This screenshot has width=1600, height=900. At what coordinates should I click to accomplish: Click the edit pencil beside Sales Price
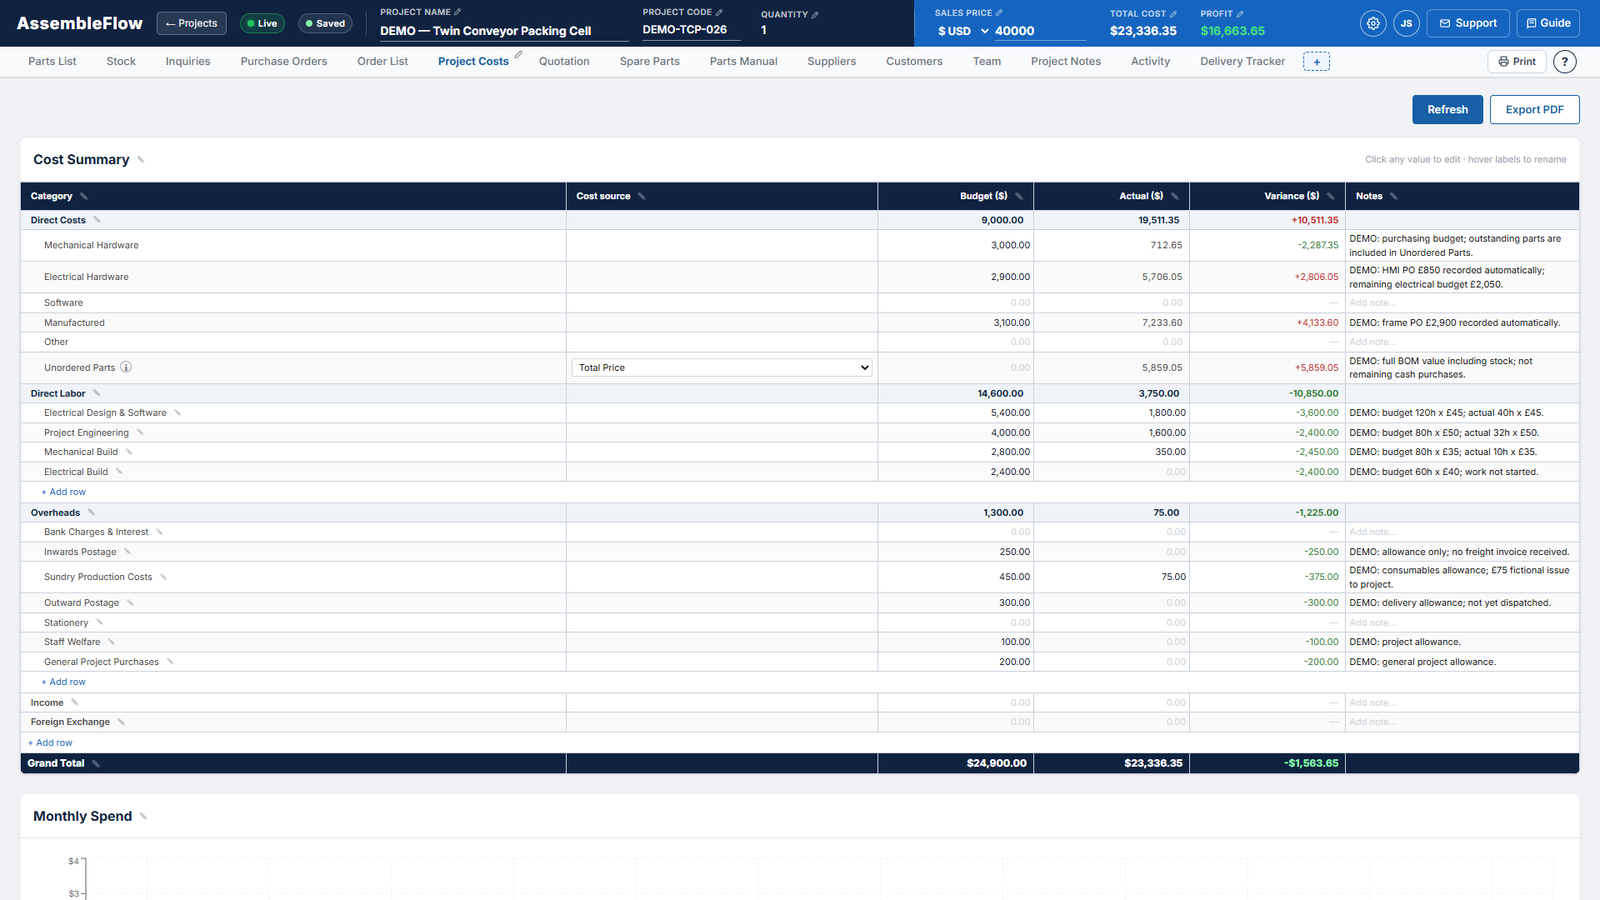tap(999, 13)
